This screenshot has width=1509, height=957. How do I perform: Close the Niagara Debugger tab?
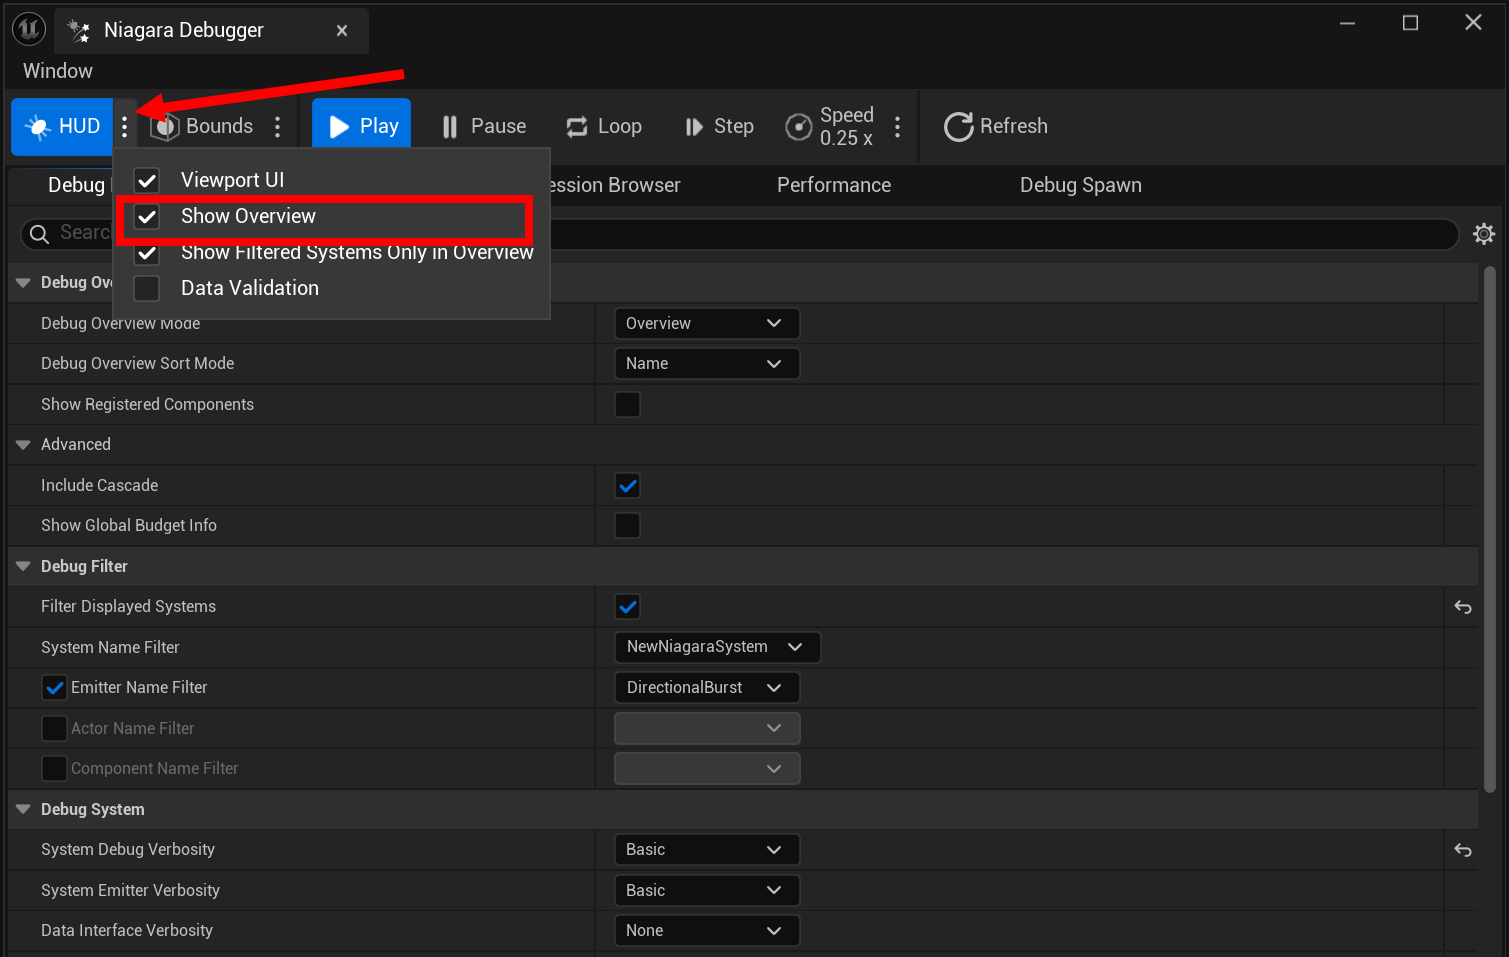pyautogui.click(x=342, y=31)
